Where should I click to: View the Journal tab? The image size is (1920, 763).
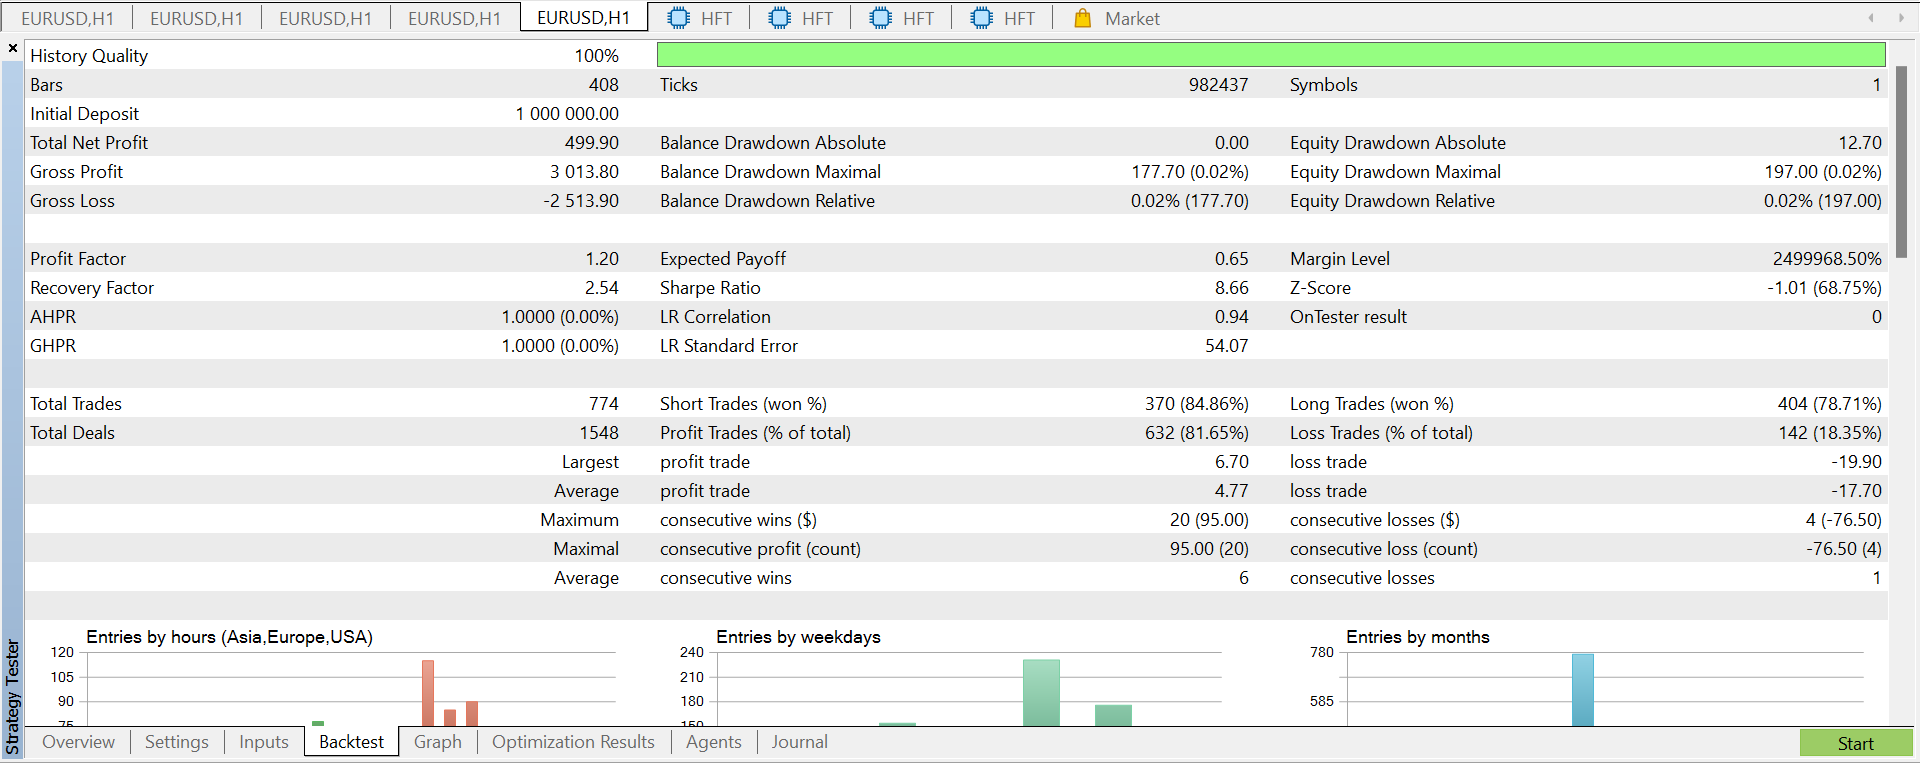(x=800, y=742)
